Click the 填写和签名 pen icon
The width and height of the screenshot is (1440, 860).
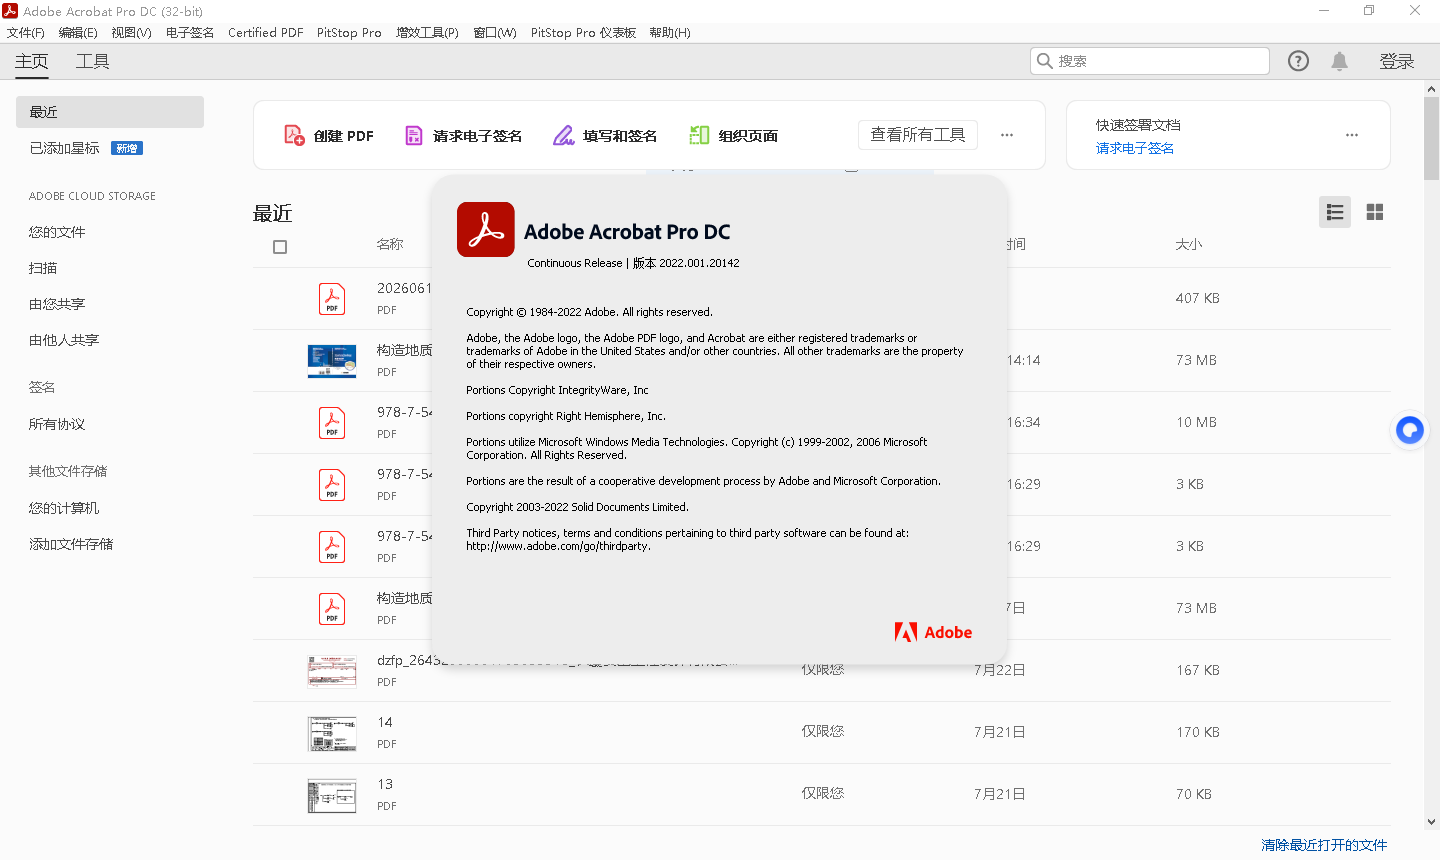tap(564, 135)
